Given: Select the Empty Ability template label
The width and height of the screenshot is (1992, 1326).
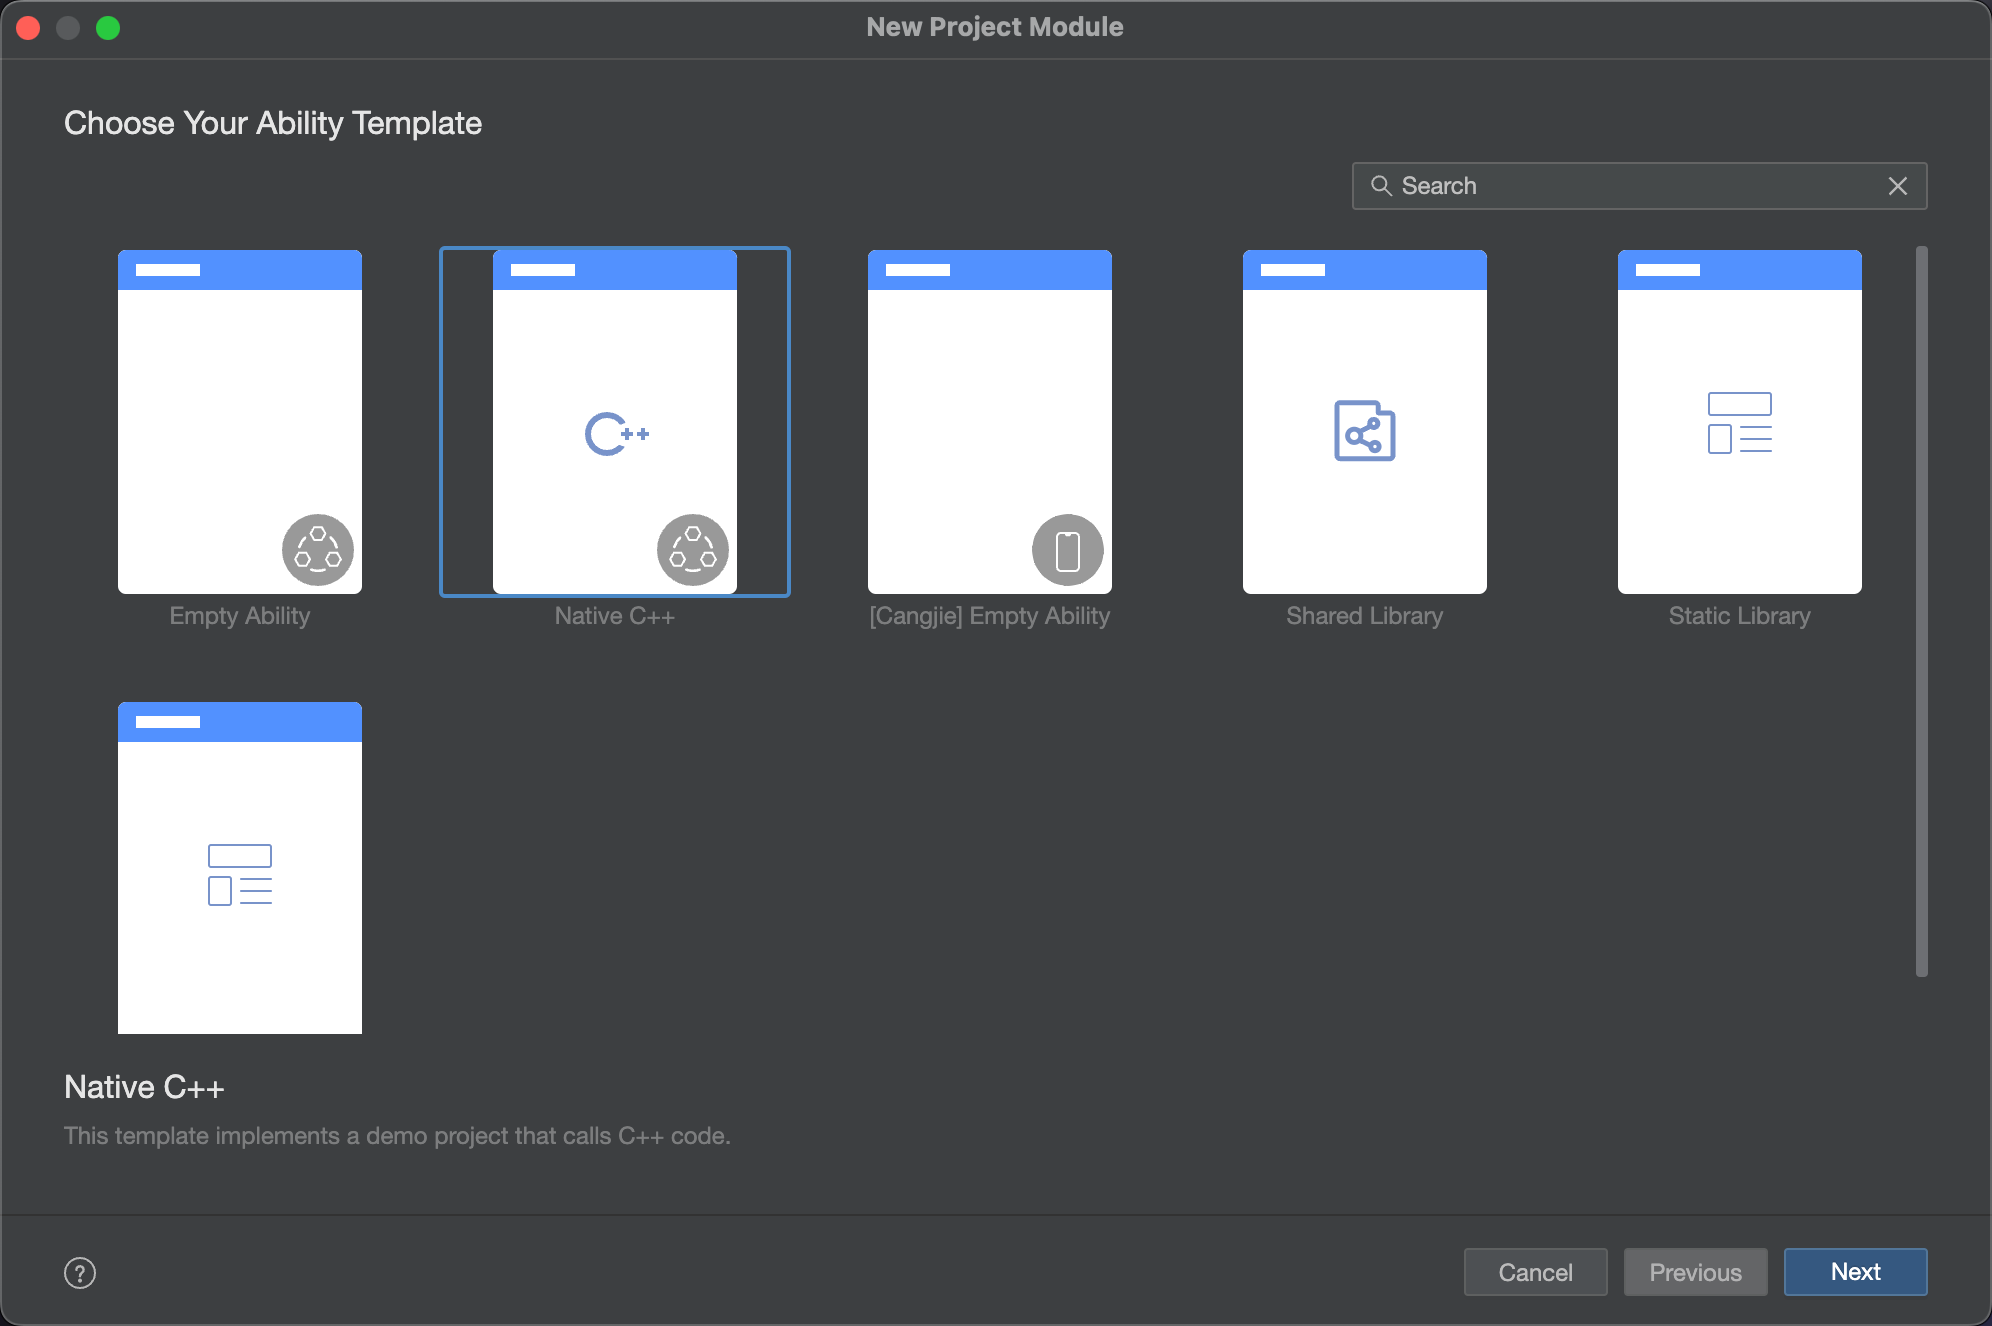Looking at the screenshot, I should click(x=240, y=616).
